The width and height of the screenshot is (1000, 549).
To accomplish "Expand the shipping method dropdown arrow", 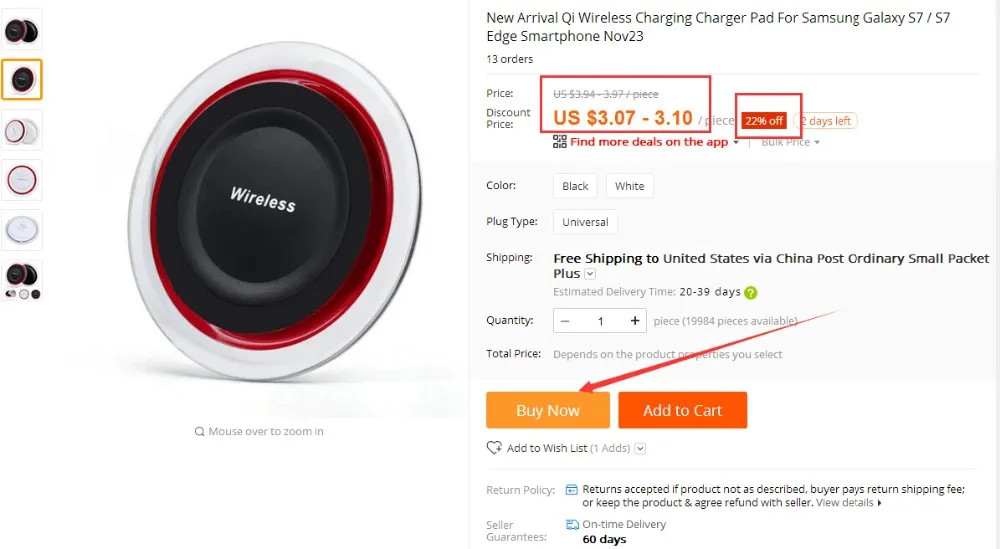I will point(590,274).
